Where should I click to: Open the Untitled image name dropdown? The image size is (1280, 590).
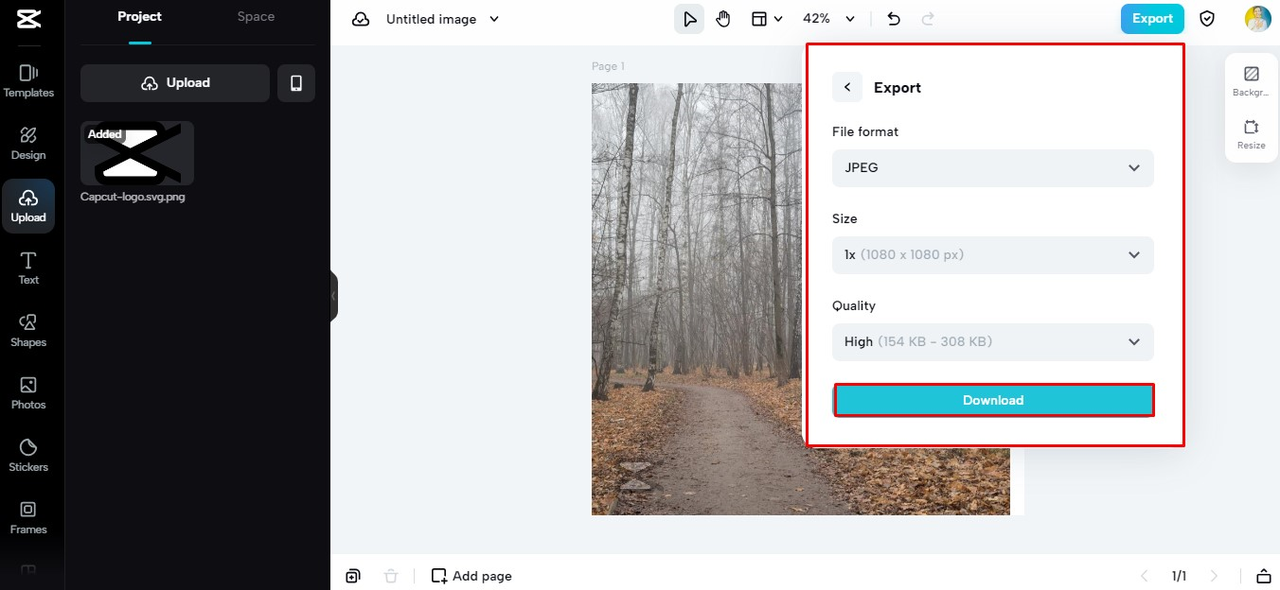(x=443, y=19)
